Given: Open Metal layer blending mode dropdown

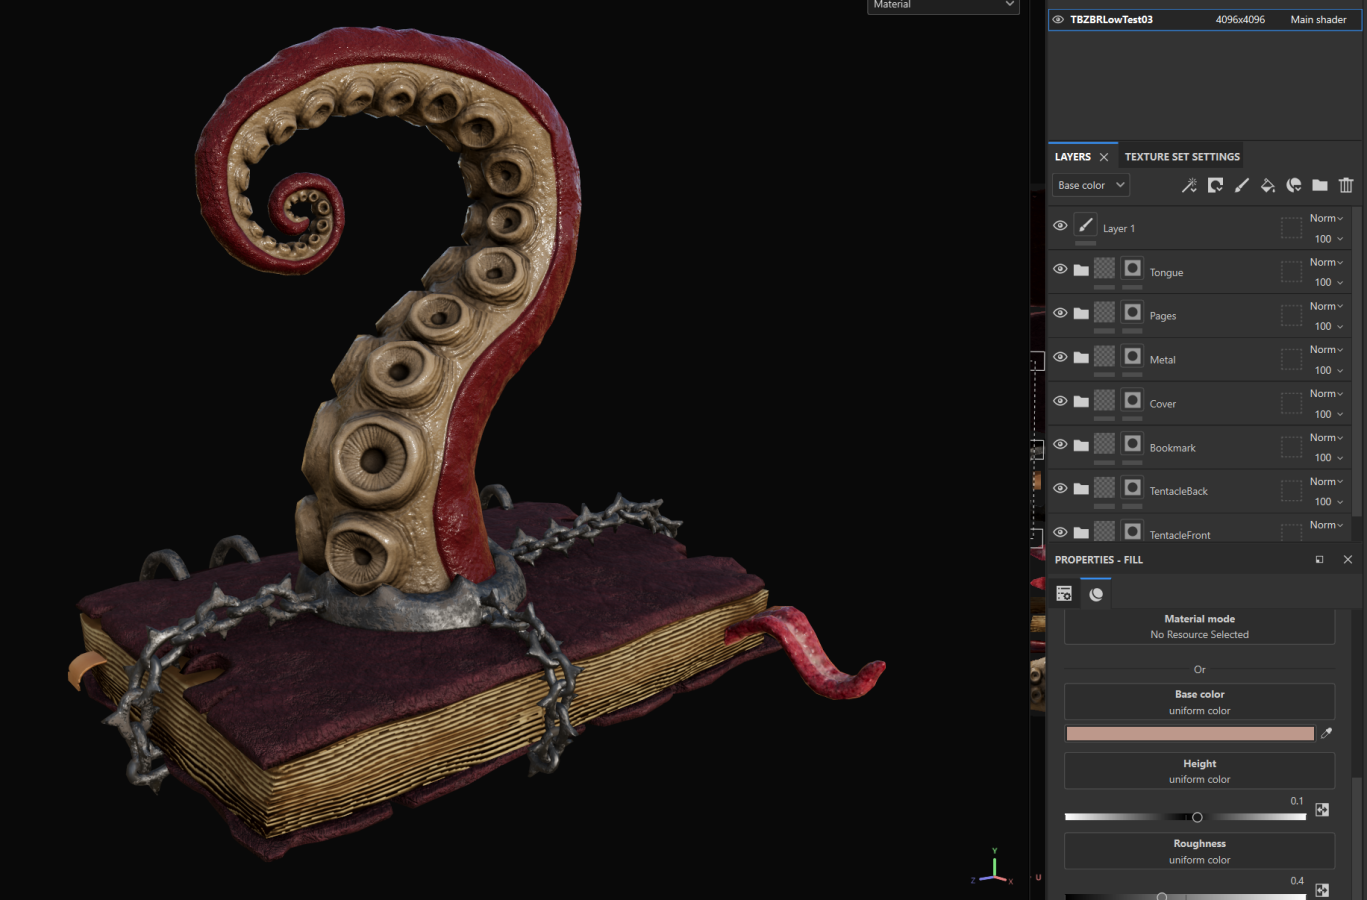Looking at the screenshot, I should point(1326,349).
